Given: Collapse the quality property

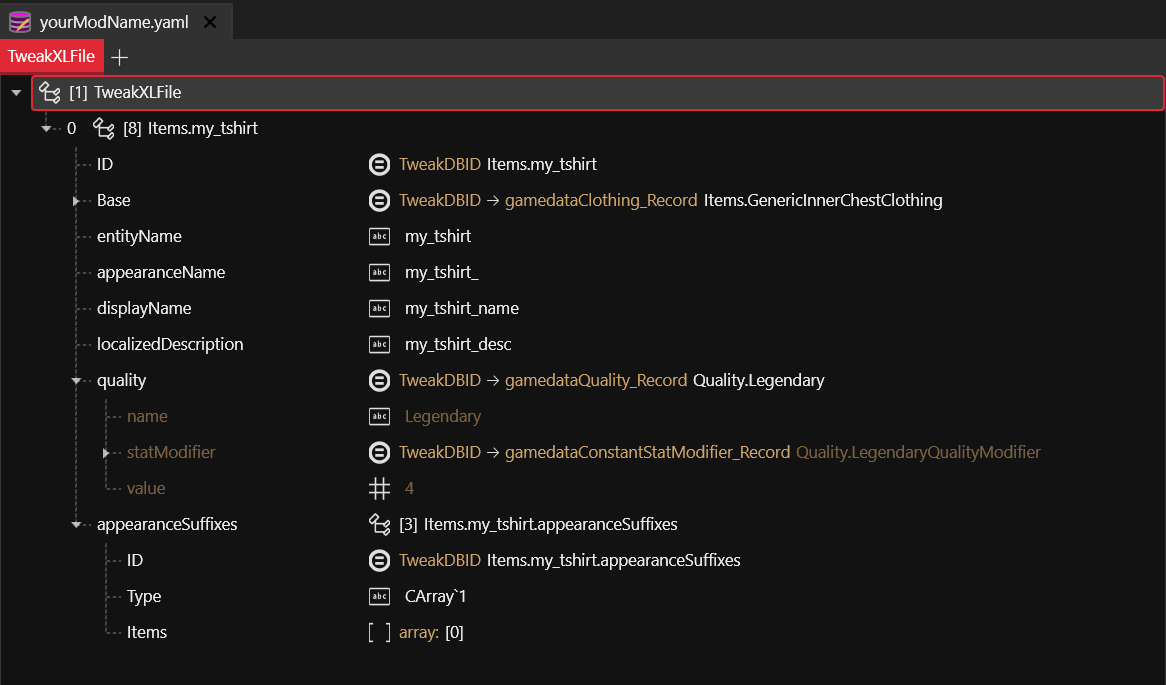Looking at the screenshot, I should (76, 381).
